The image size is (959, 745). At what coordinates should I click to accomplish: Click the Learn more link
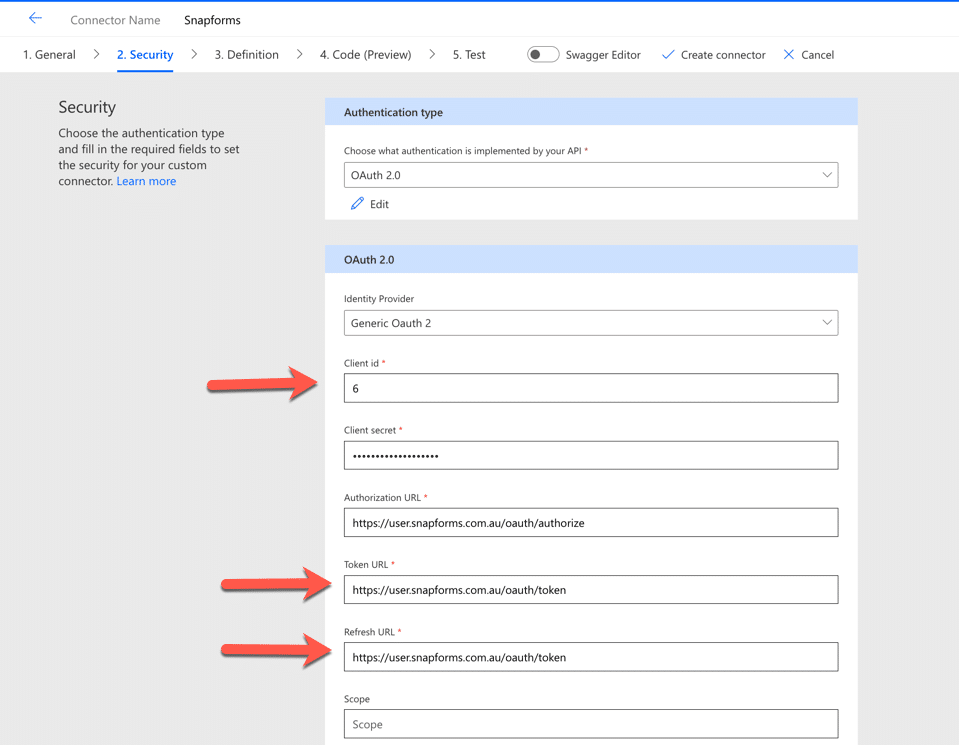pyautogui.click(x=146, y=181)
